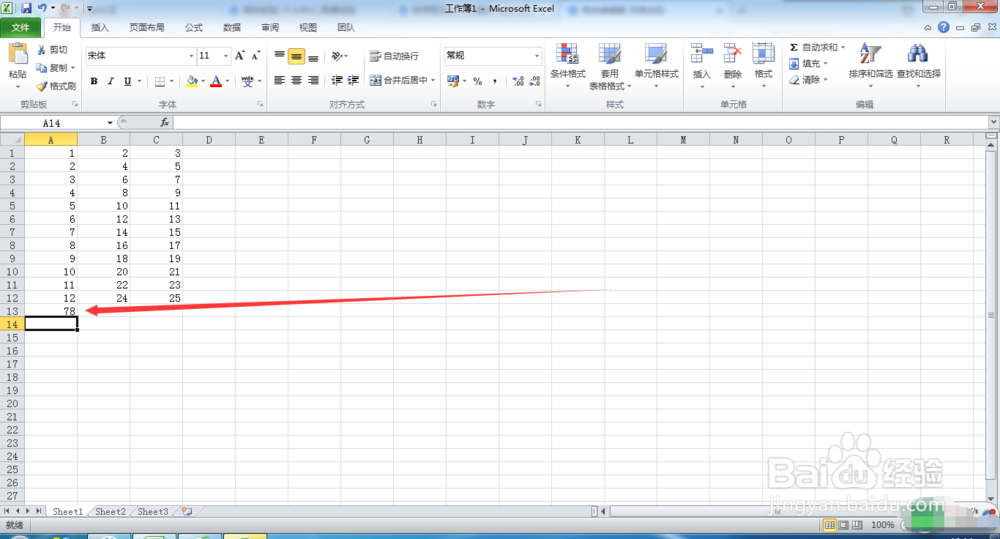Click 自动换行 wrap text button
Screen dimensions: 1000x539
click(x=394, y=56)
